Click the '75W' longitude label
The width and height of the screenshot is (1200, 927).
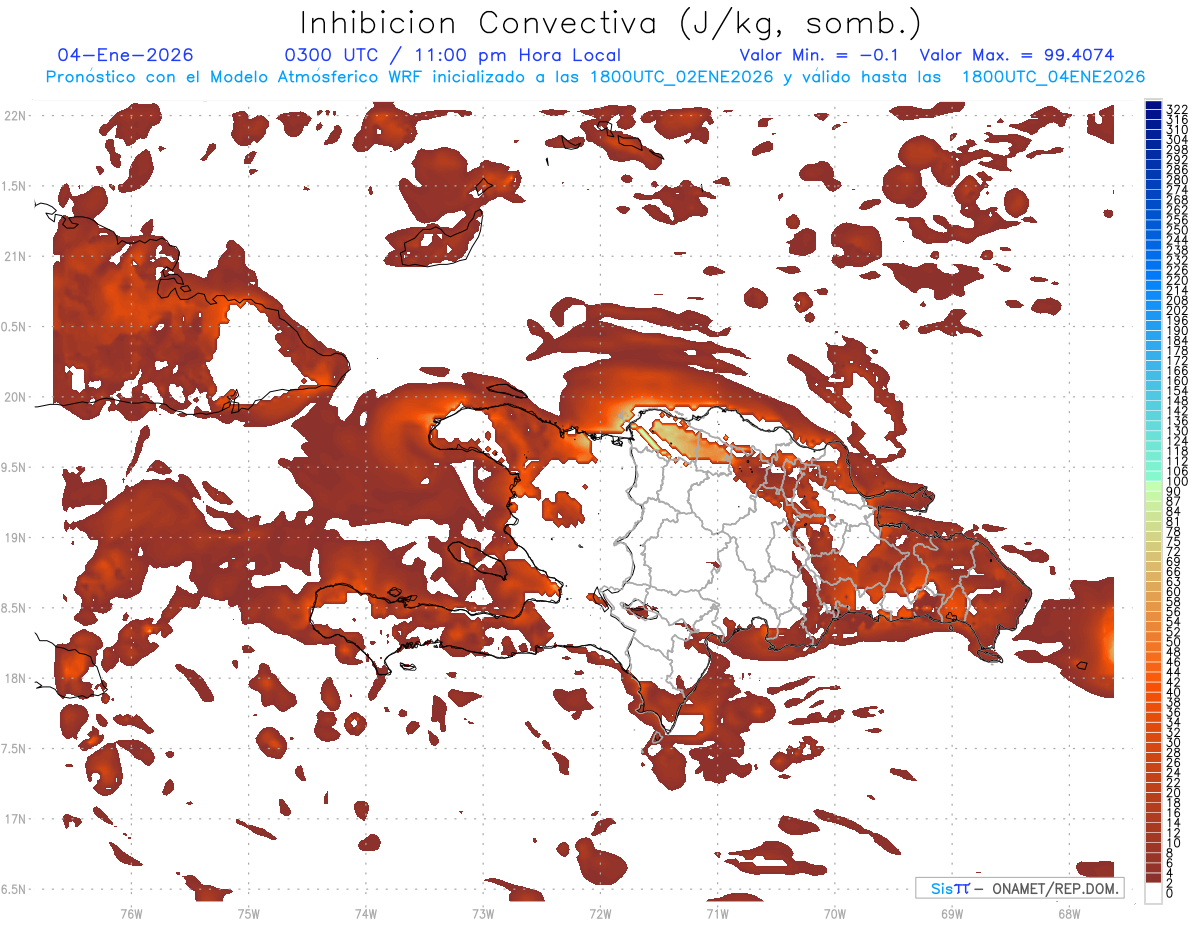click(x=249, y=913)
